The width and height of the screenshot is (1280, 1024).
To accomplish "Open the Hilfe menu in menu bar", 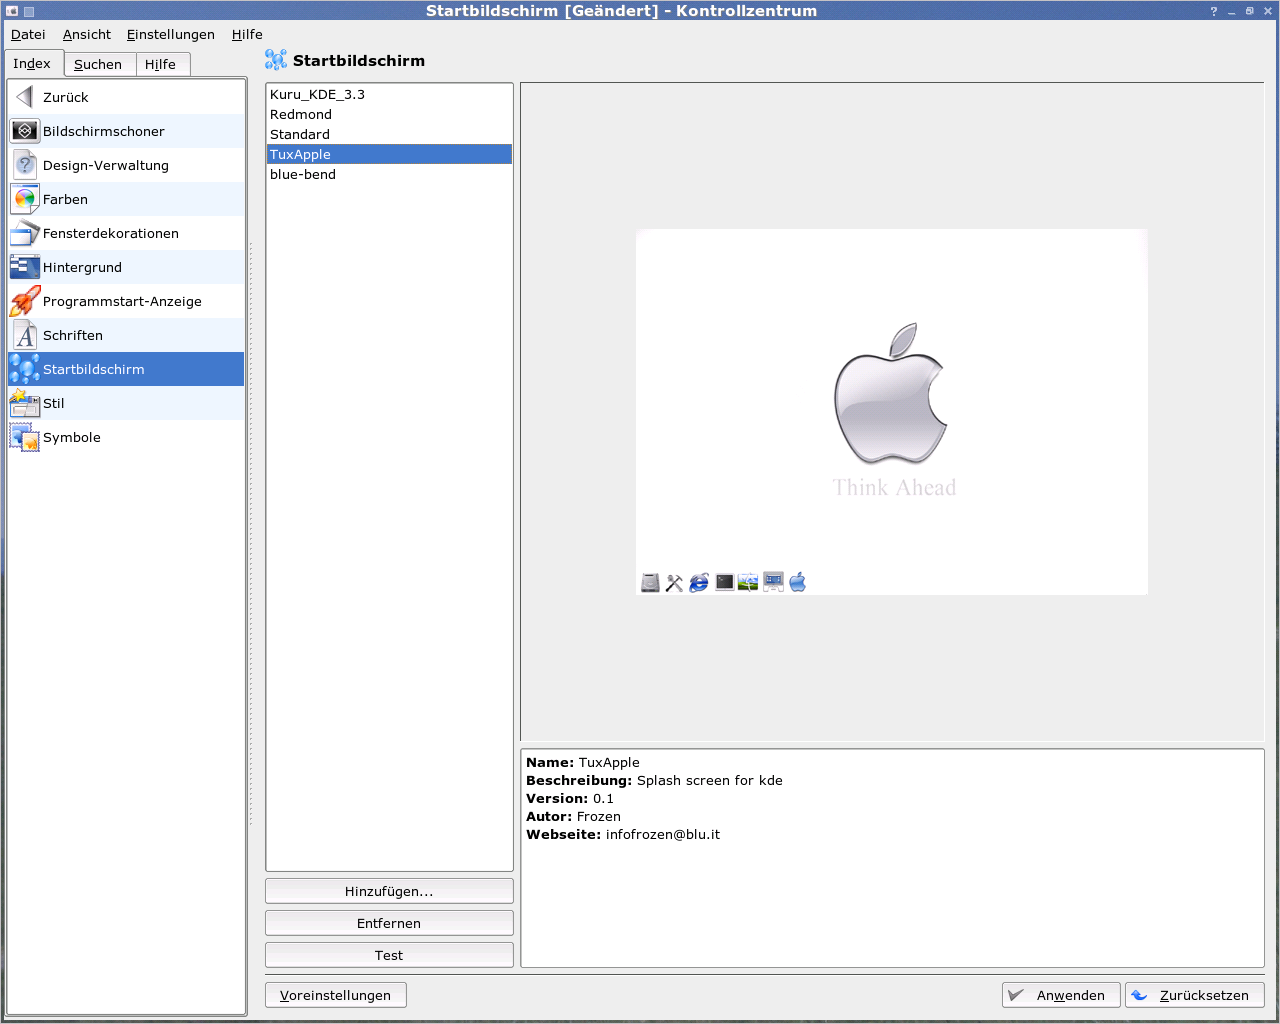I will 247,34.
